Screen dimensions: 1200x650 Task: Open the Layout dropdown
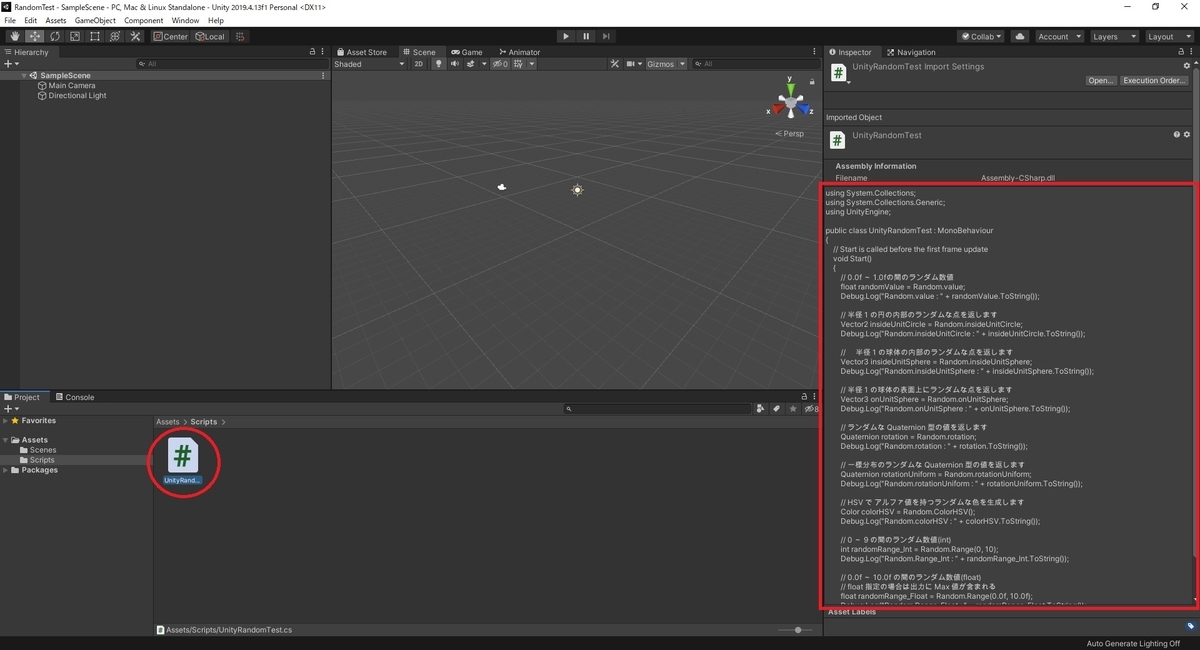click(1168, 36)
